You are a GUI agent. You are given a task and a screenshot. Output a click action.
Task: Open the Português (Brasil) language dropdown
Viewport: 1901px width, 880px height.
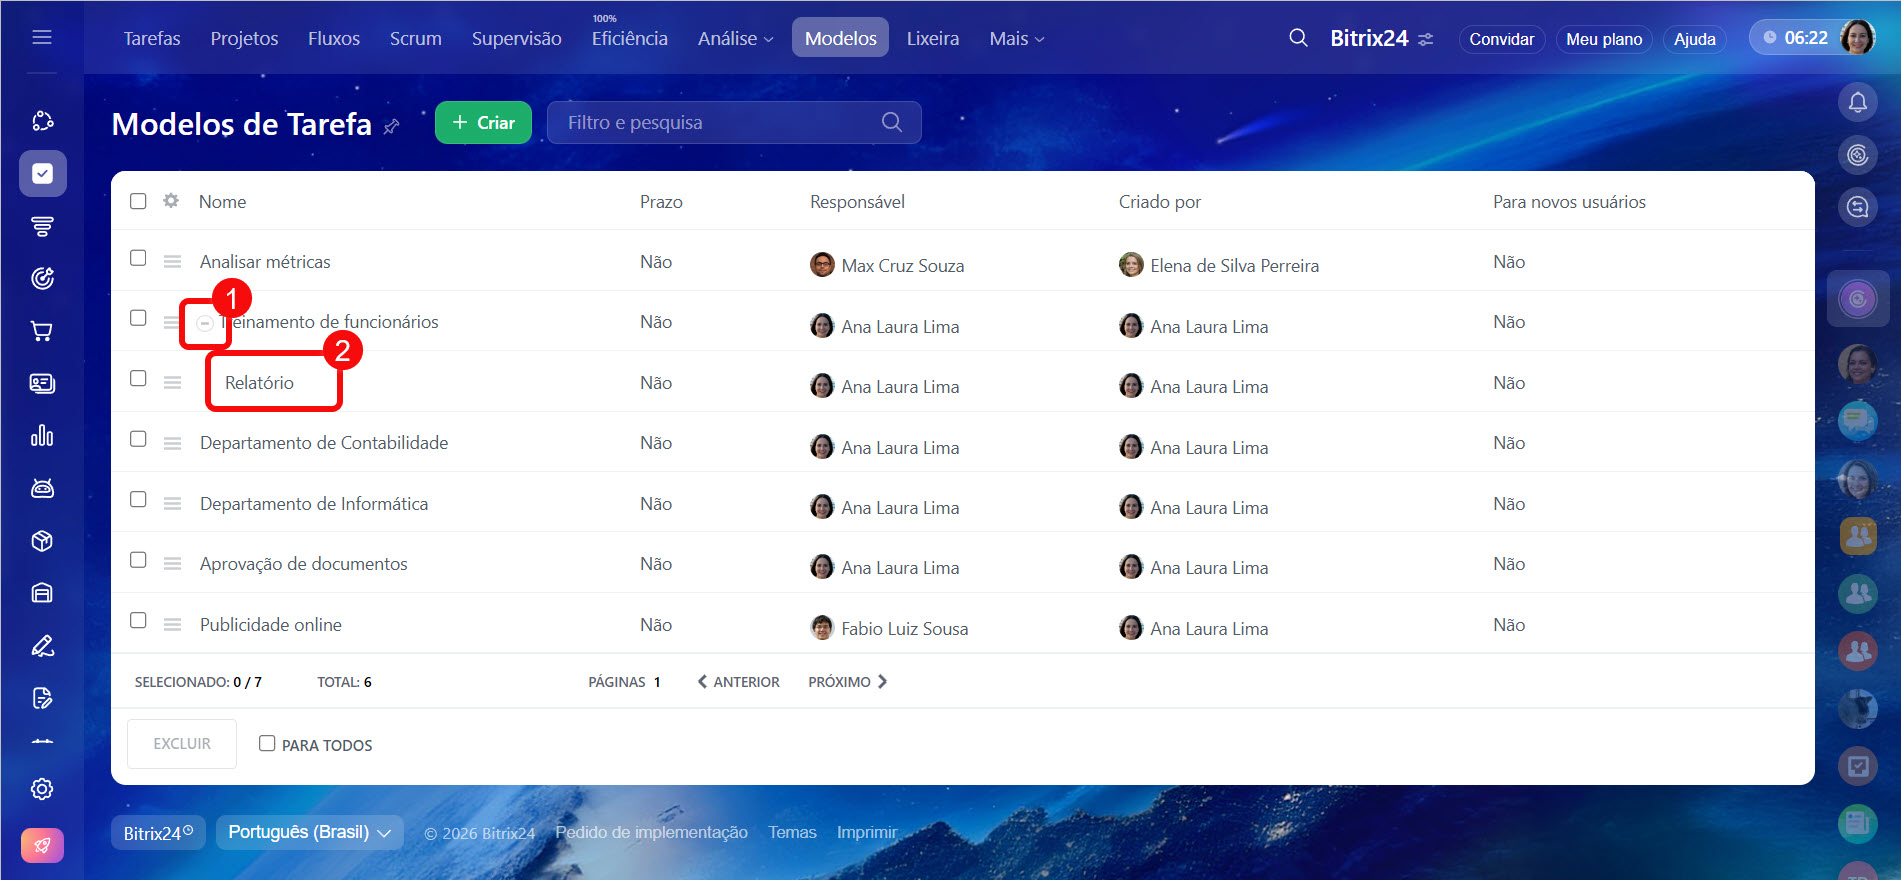(x=309, y=832)
